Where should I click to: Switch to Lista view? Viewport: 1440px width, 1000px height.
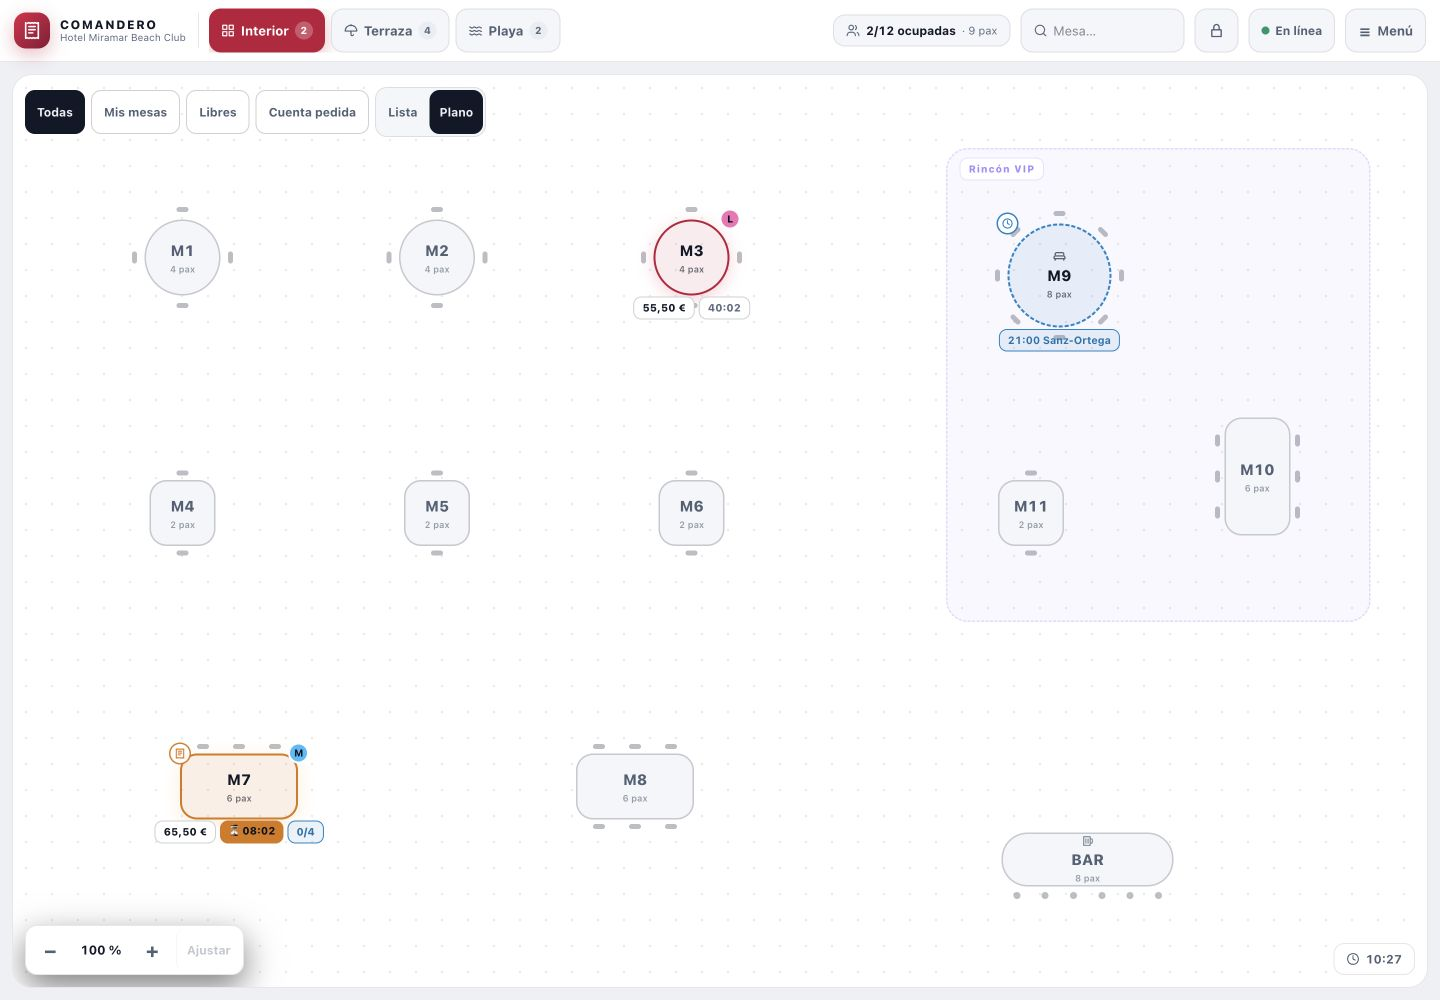click(403, 112)
